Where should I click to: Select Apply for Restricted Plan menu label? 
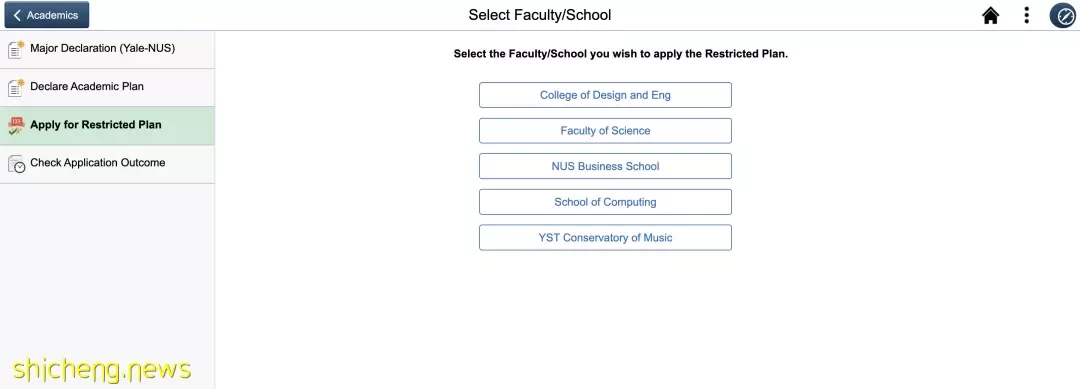(96, 125)
